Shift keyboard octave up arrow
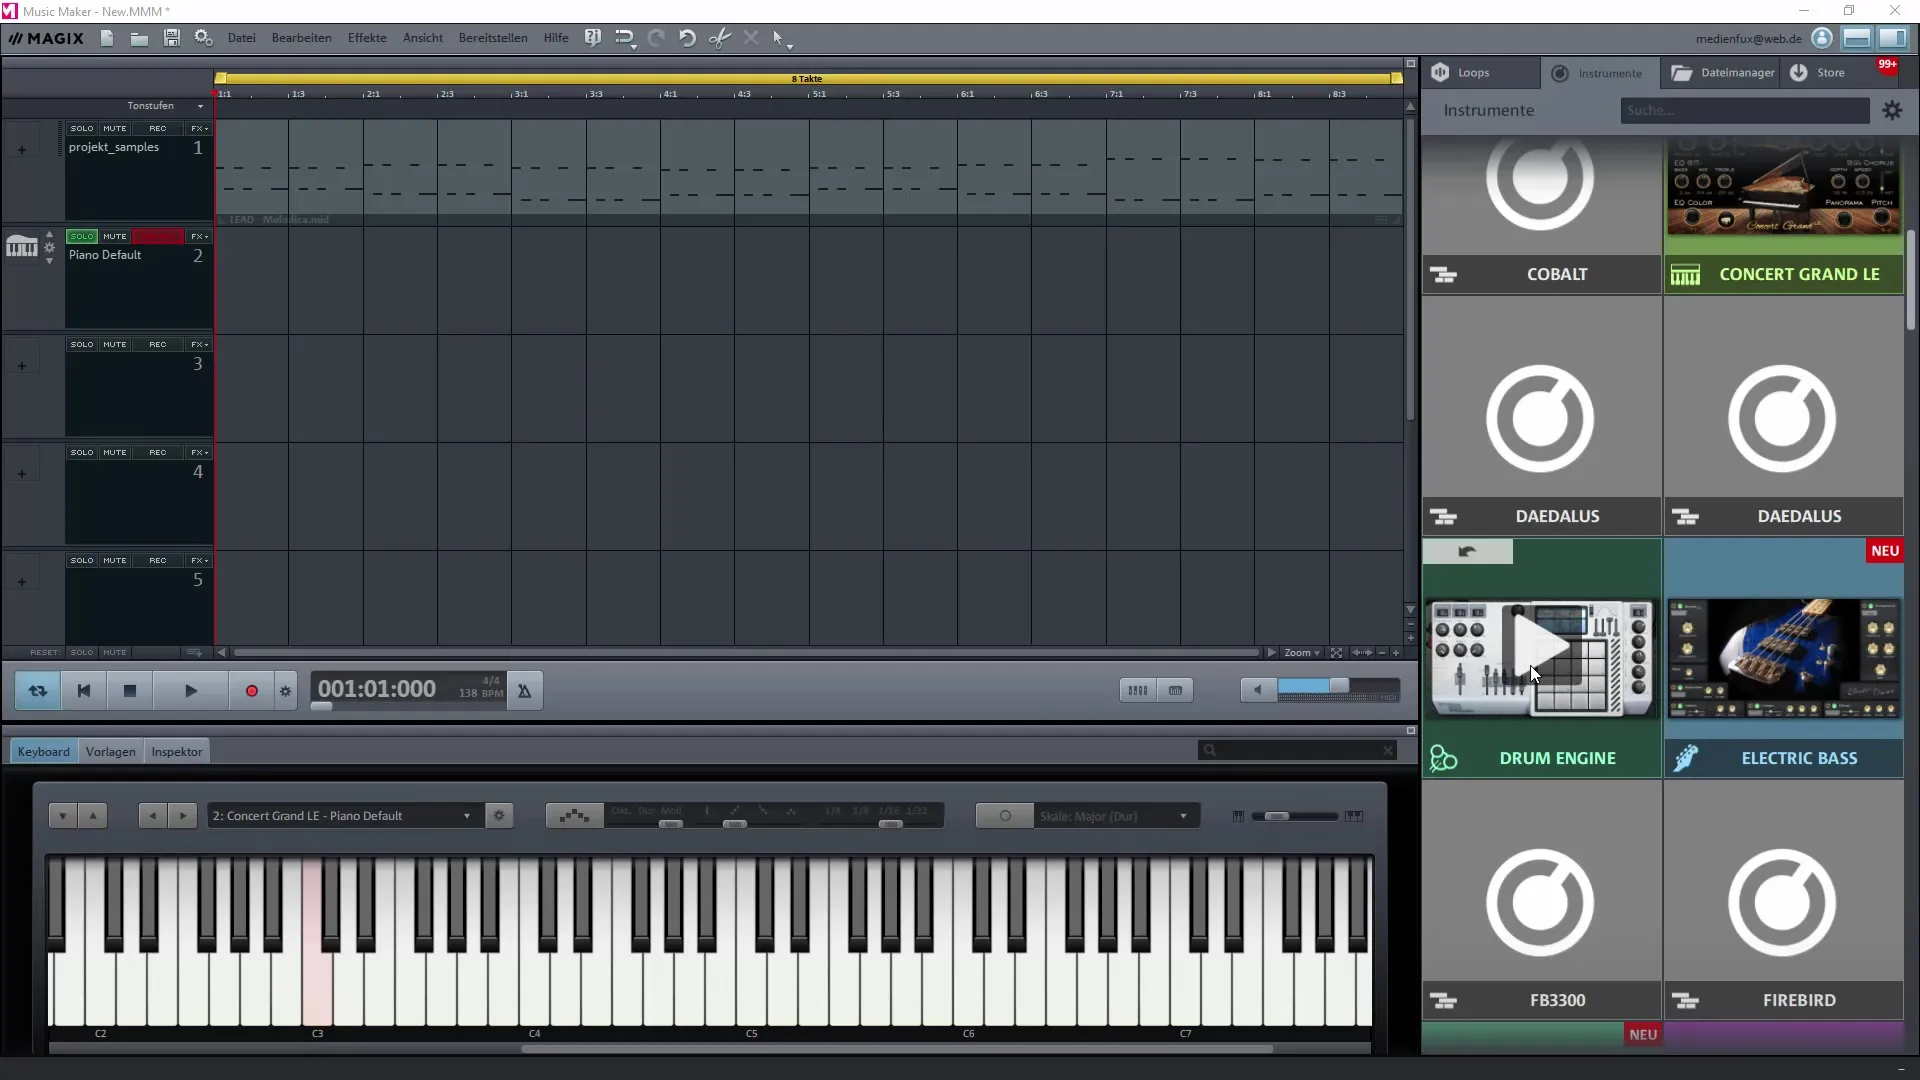Screen dimensions: 1920x1080 point(92,816)
